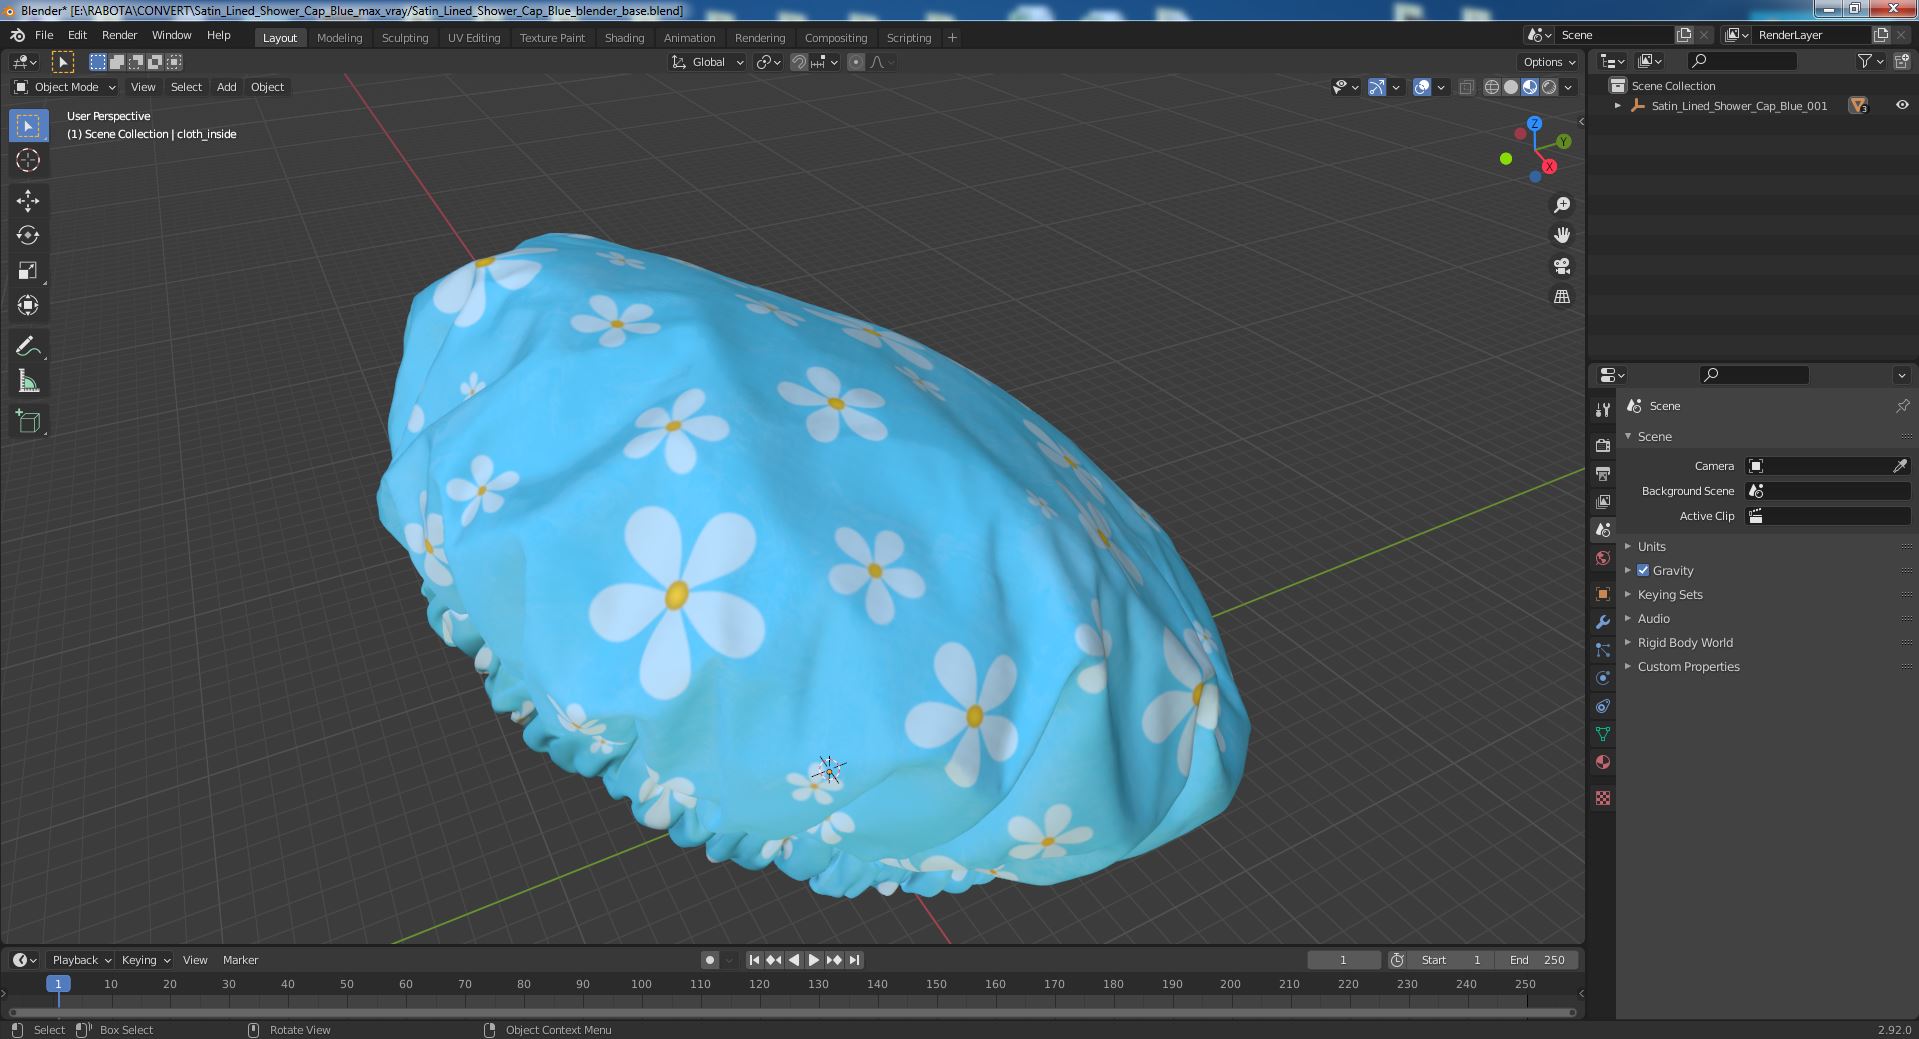Image resolution: width=1919 pixels, height=1039 pixels.
Task: Select the Annotate tool
Action: pos(28,346)
